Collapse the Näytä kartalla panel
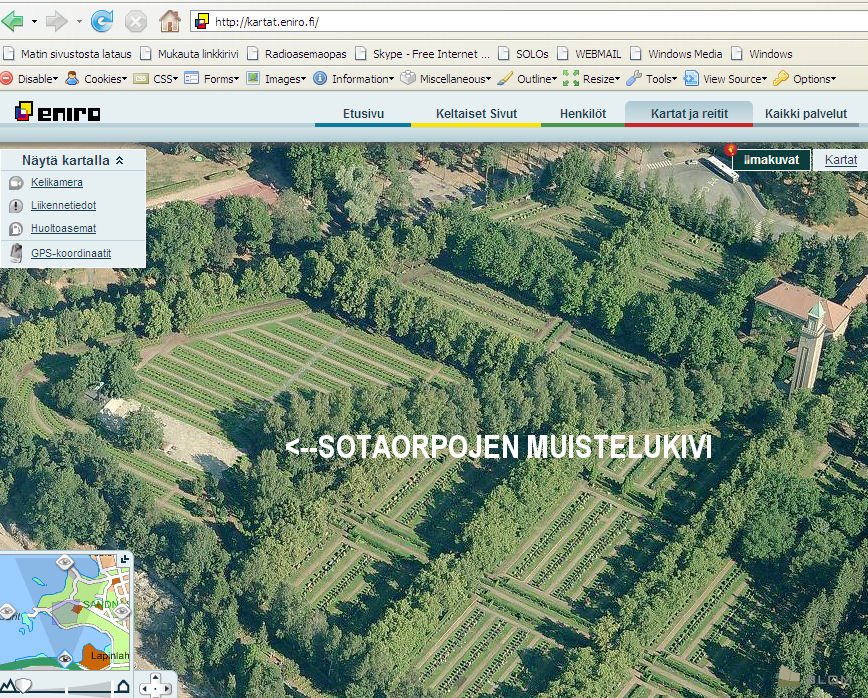The width and height of the screenshot is (868, 698). pyautogui.click(x=119, y=160)
